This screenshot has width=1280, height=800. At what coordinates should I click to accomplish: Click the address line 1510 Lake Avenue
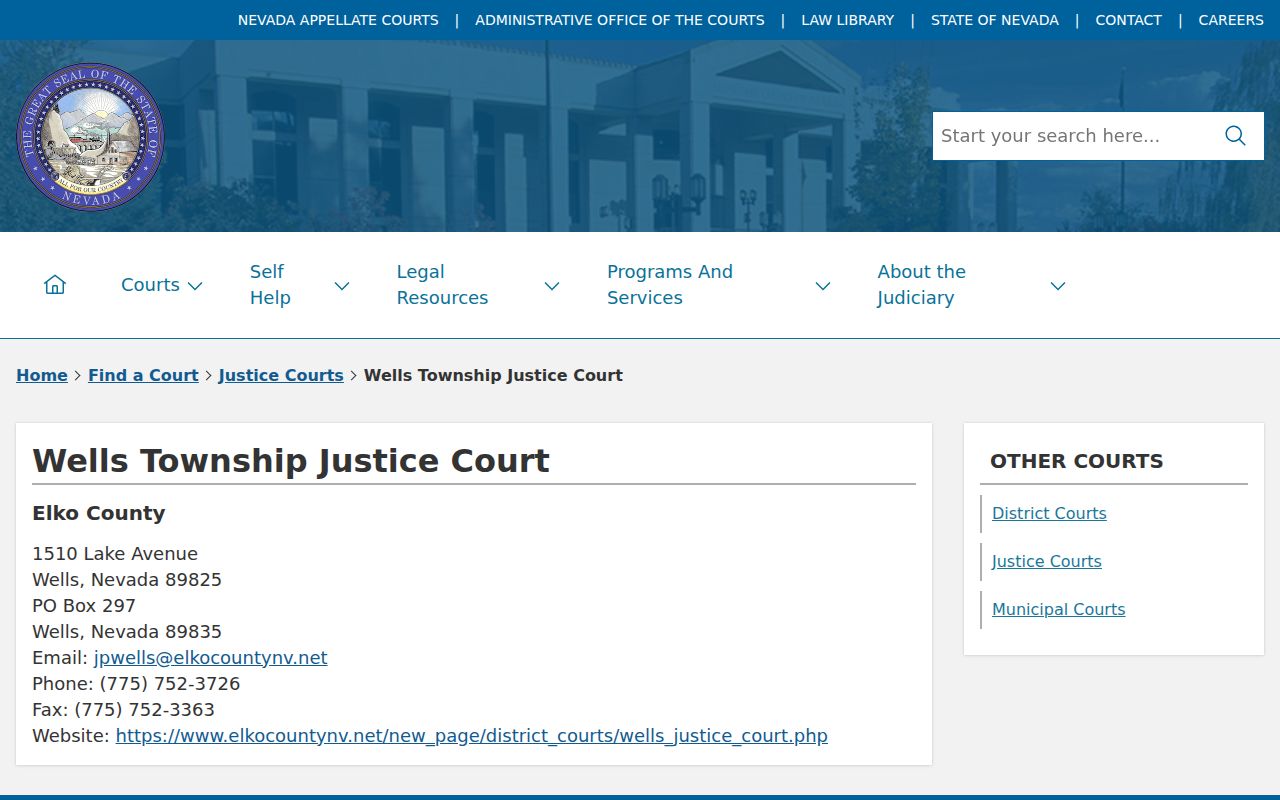[115, 554]
